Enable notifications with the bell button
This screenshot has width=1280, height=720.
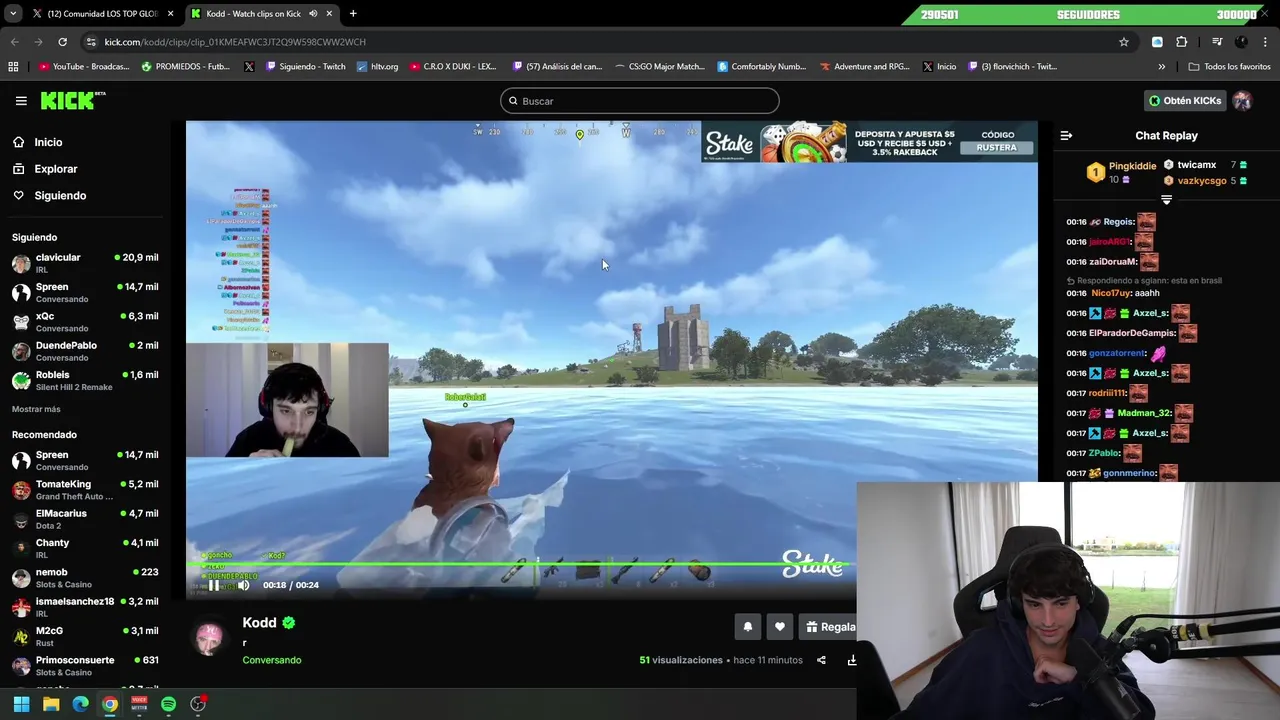click(x=747, y=627)
